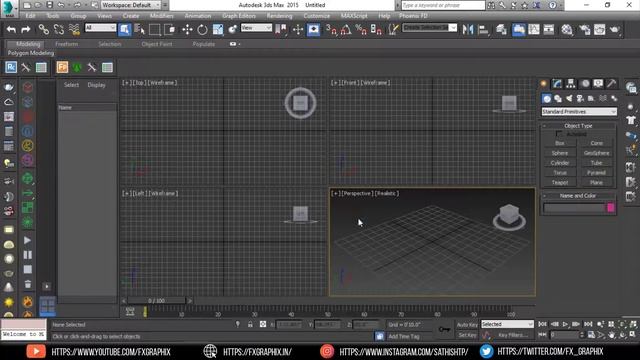Render production with the teapot icon

tap(614, 29)
